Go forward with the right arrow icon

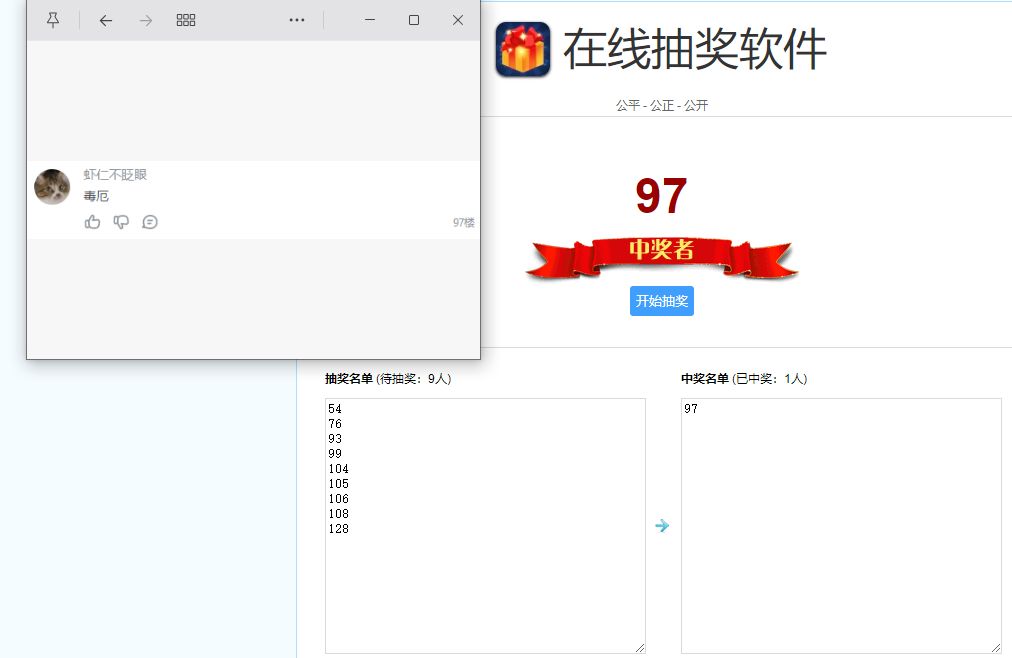[x=146, y=21]
